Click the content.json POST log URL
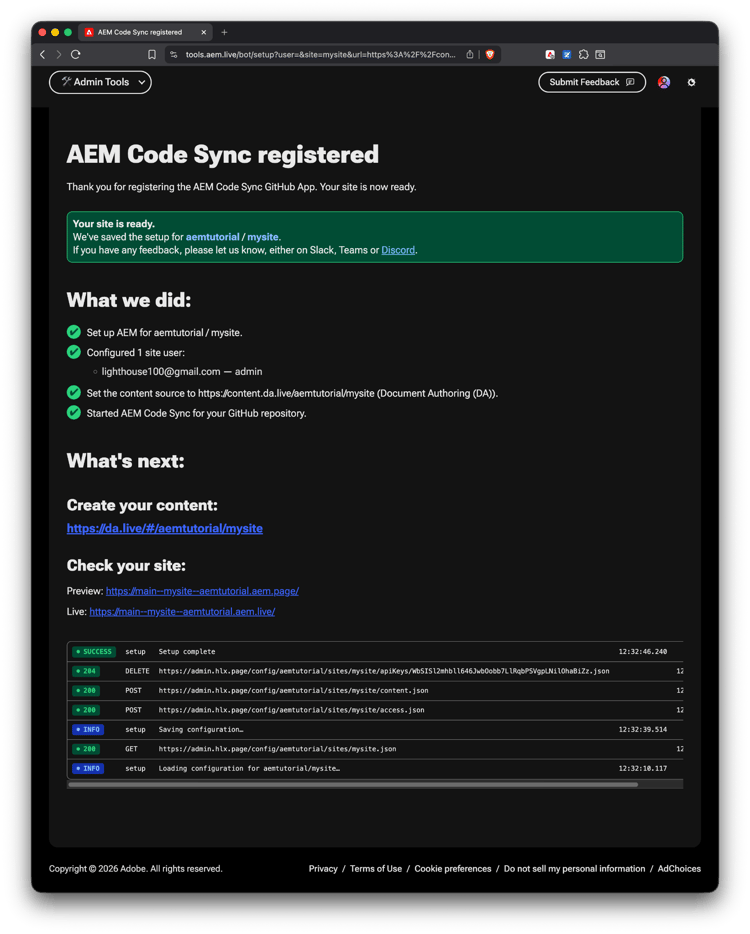The width and height of the screenshot is (750, 934). click(x=293, y=690)
